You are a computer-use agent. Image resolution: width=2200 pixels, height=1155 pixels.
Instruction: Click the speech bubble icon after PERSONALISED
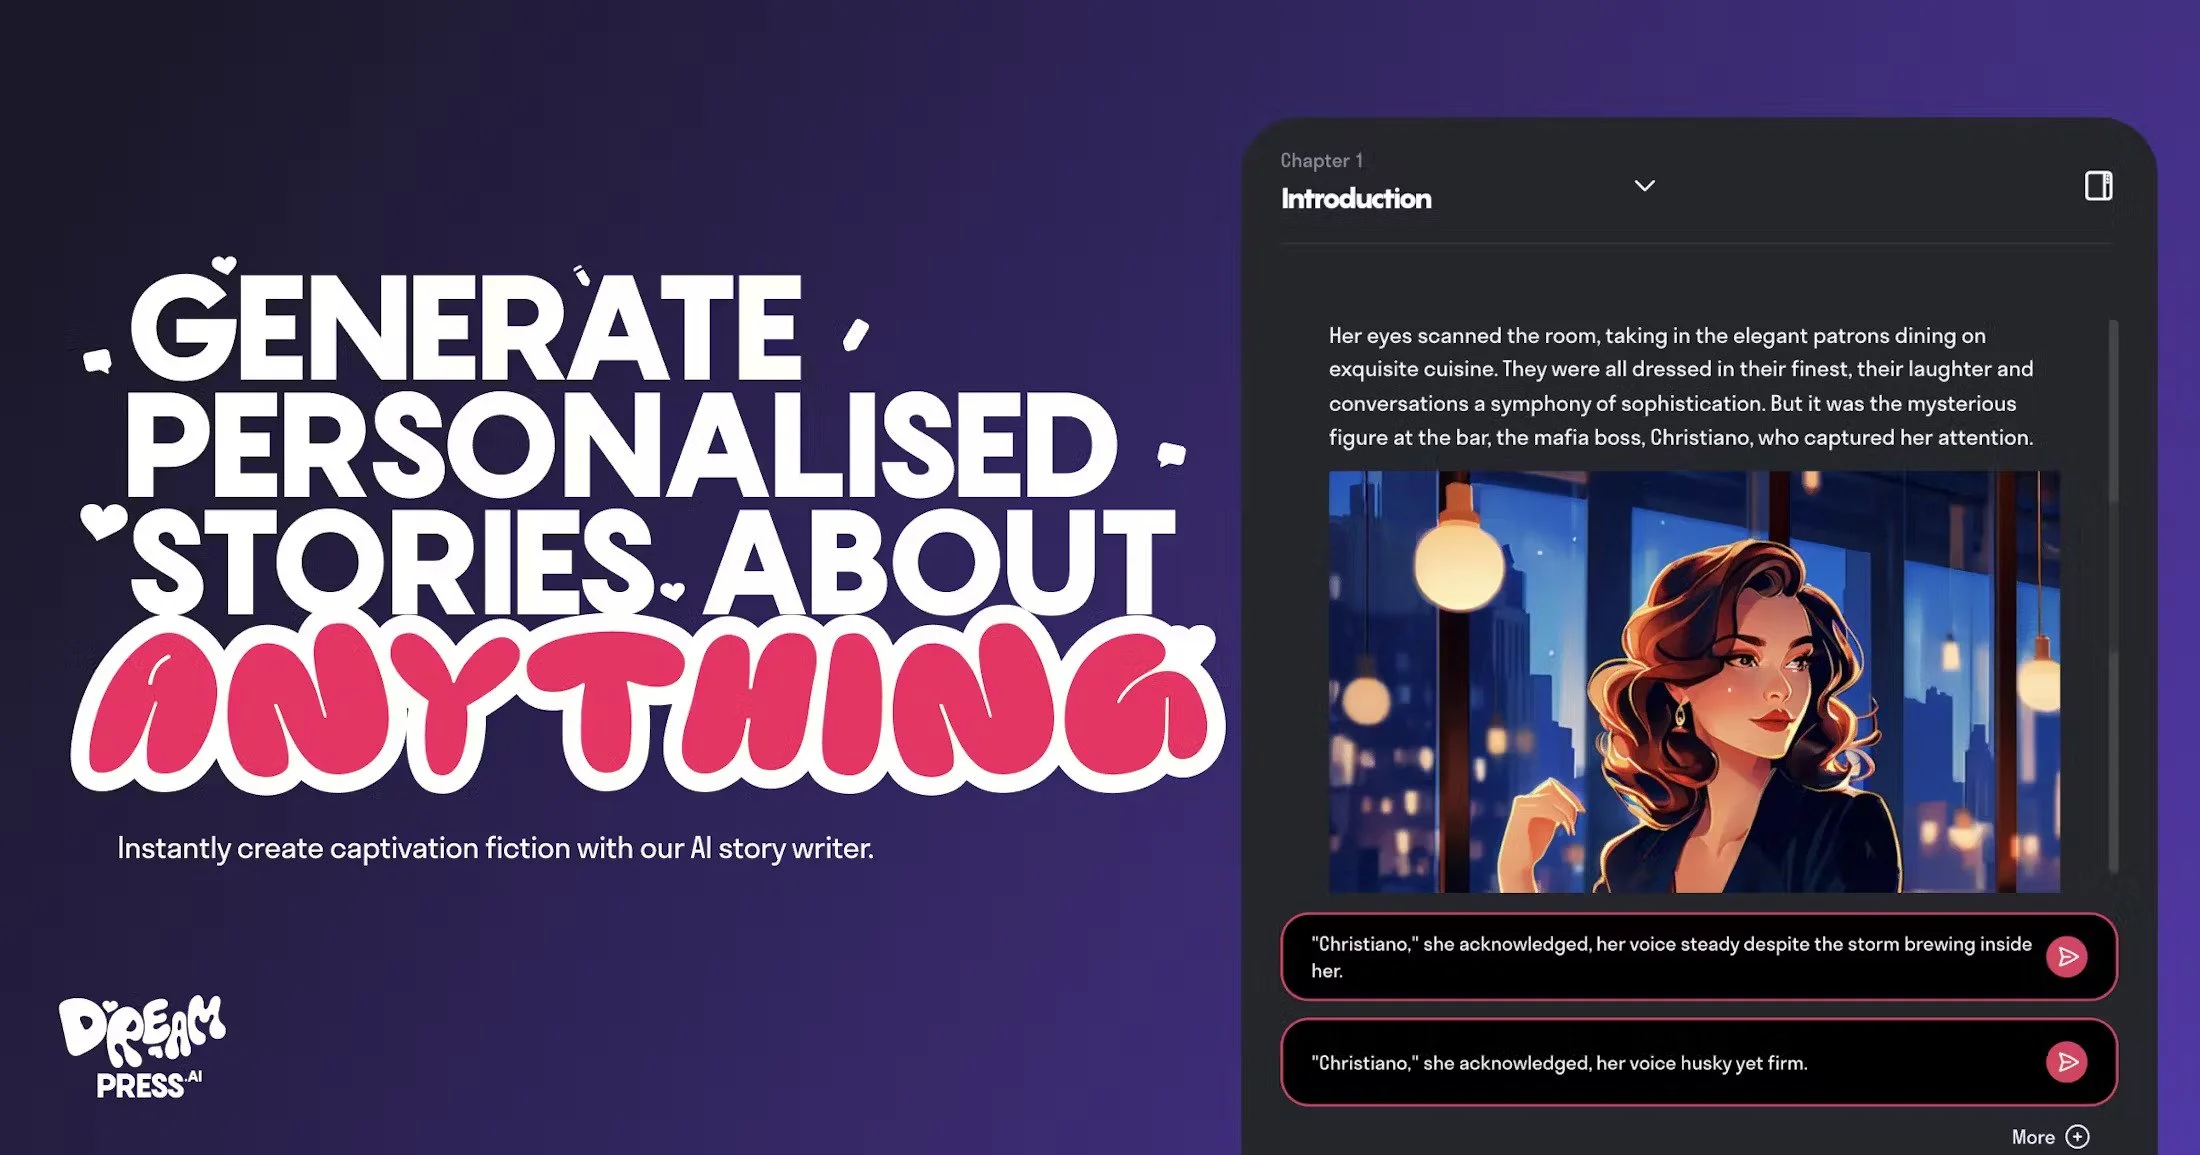pos(1171,454)
